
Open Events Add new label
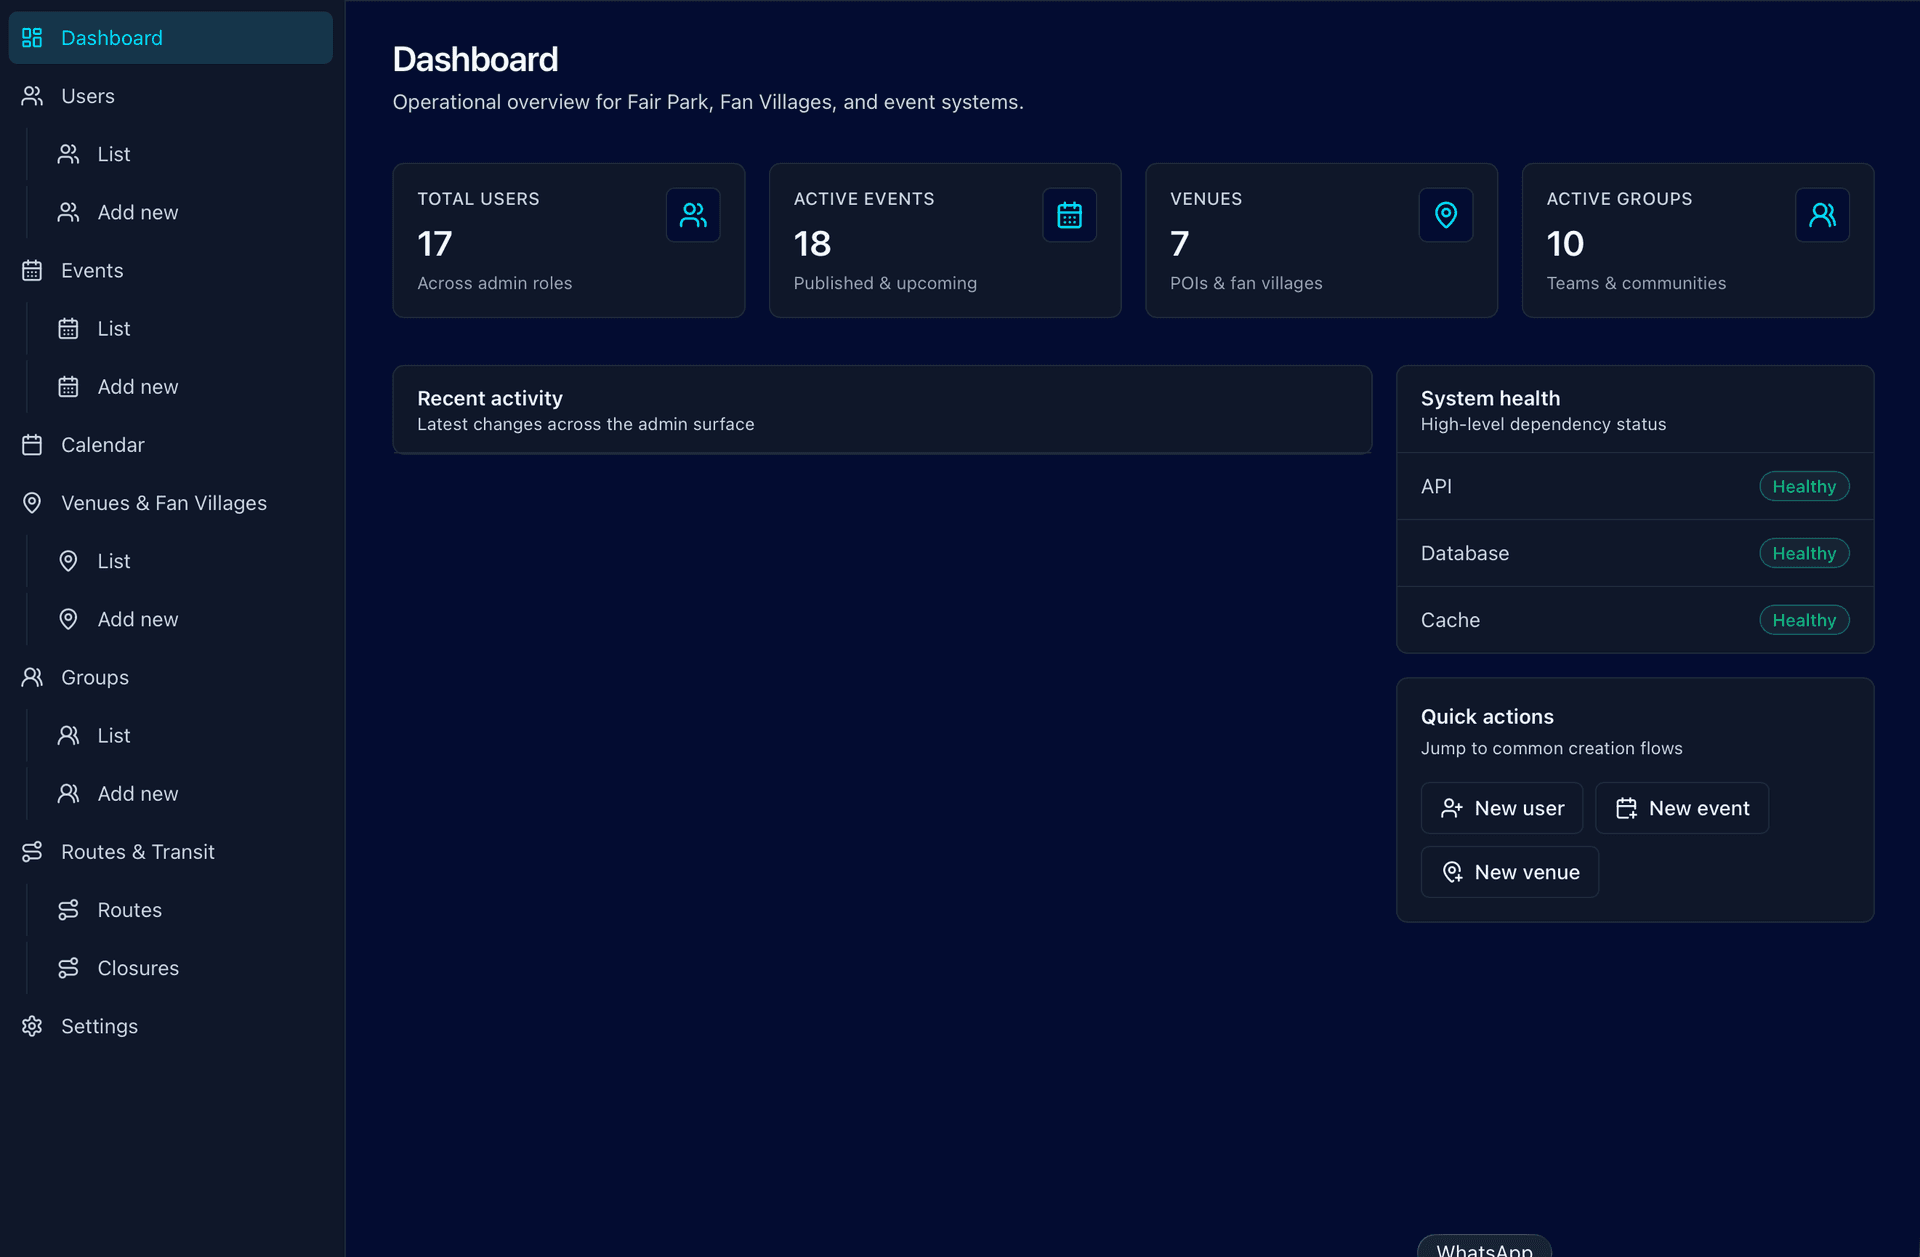pyautogui.click(x=138, y=387)
